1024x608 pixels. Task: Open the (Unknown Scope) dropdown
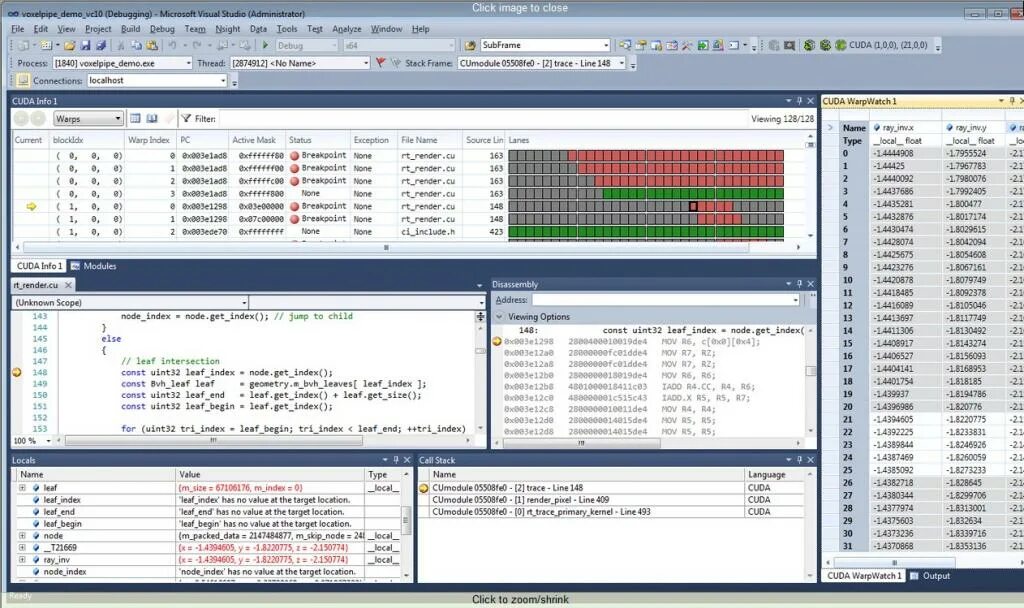pyautogui.click(x=244, y=302)
